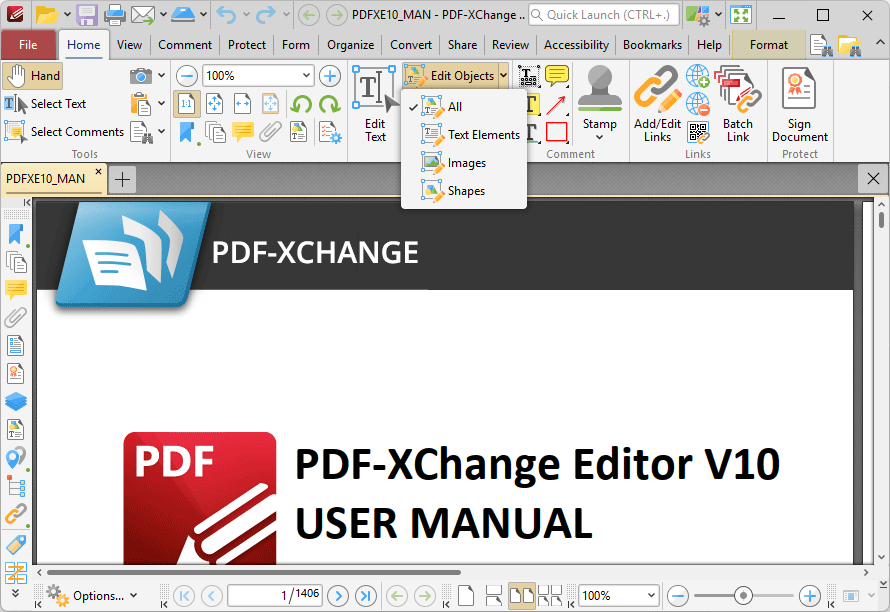Select the Hand tool
Viewport: 890px width, 612px height.
(x=32, y=76)
